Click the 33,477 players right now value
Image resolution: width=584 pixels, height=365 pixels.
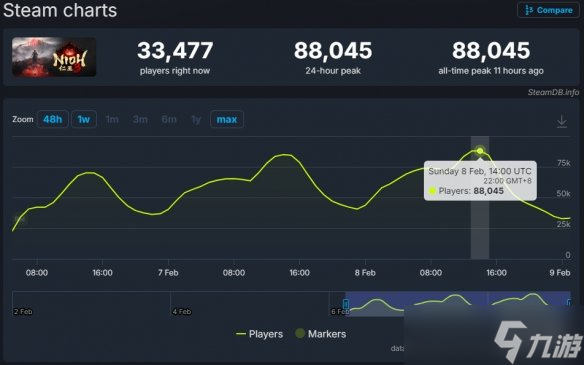175,50
